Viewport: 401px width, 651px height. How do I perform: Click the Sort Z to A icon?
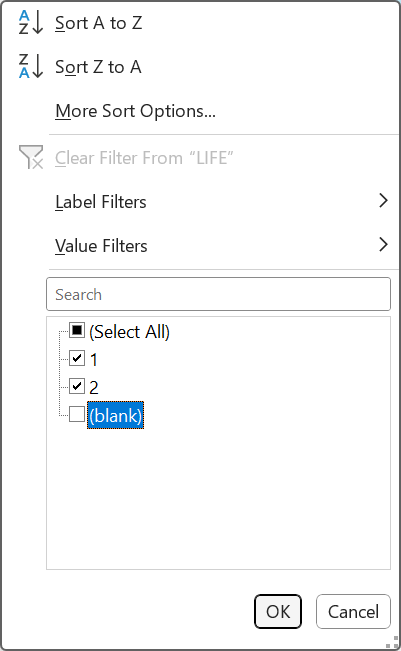[x=31, y=66]
